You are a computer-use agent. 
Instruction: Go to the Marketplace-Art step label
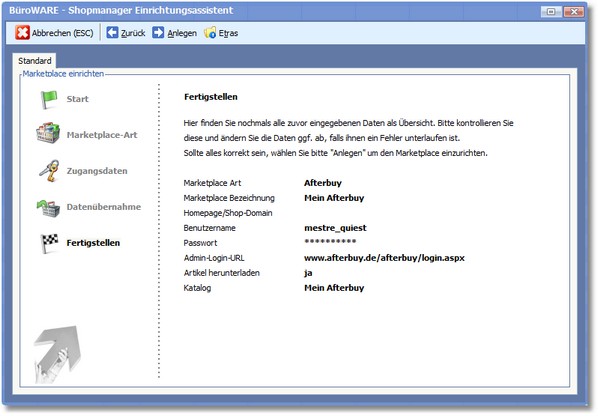click(x=102, y=135)
